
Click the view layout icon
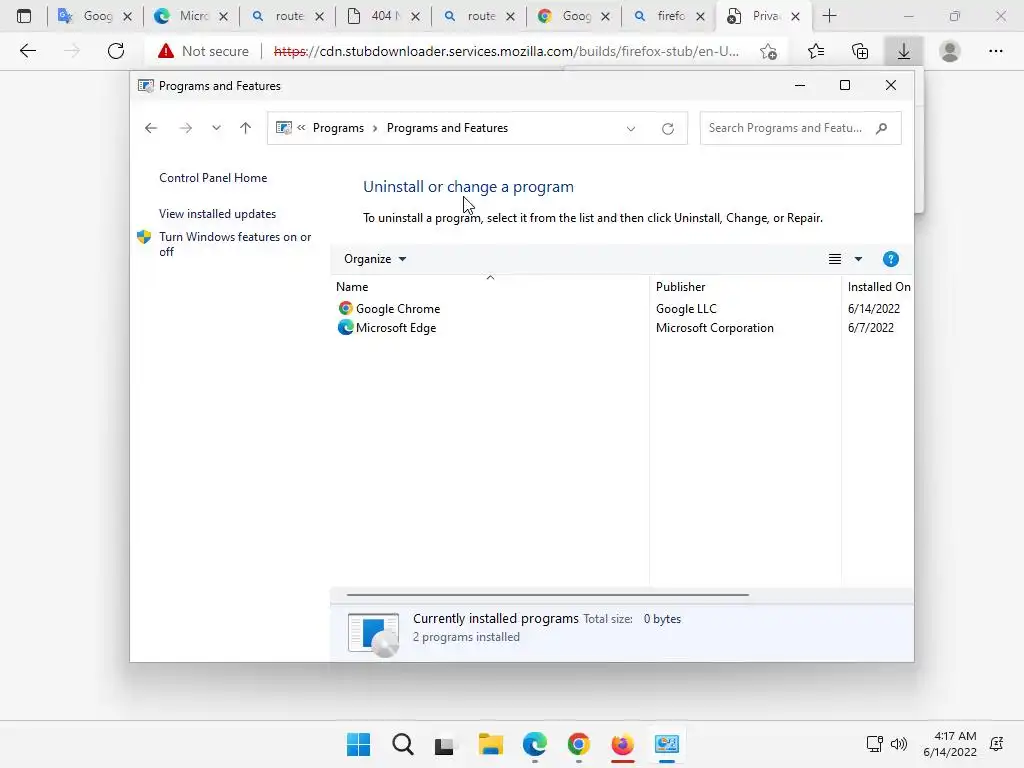(835, 259)
